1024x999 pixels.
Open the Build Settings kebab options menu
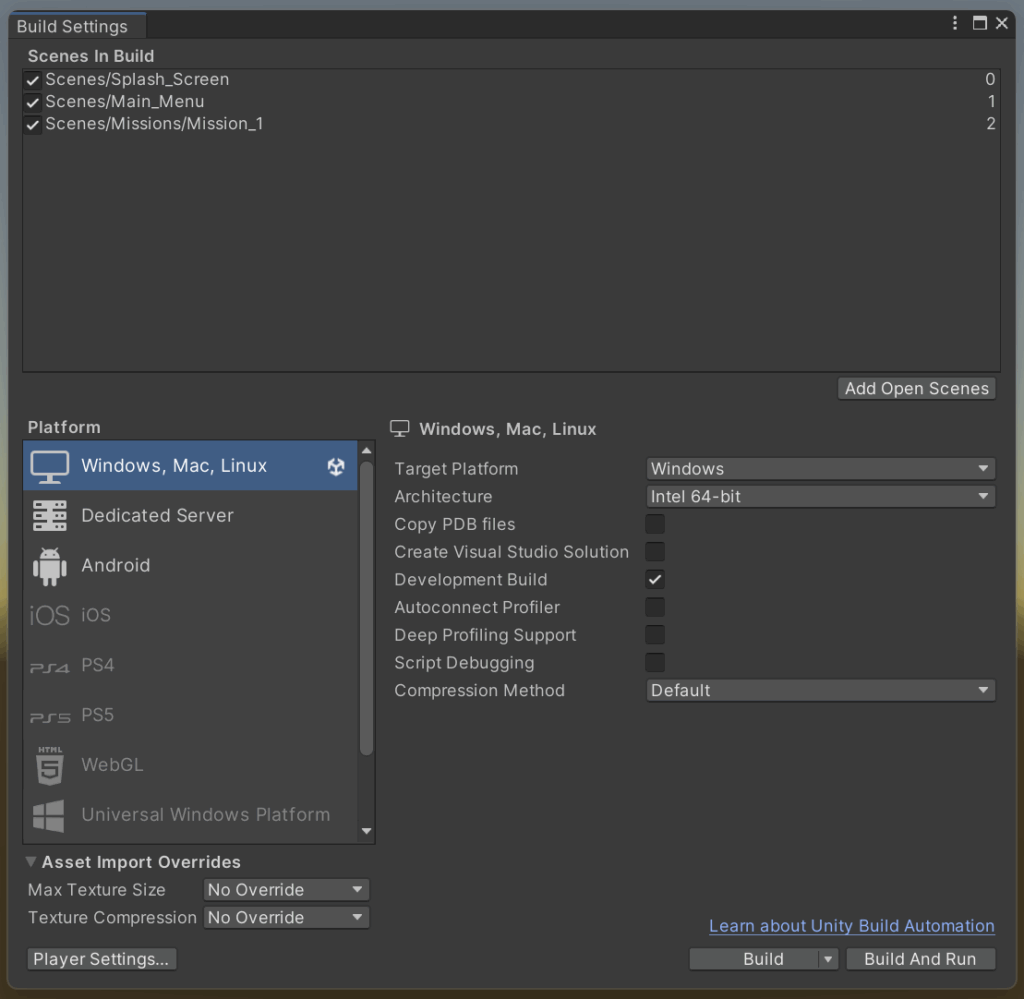955,24
